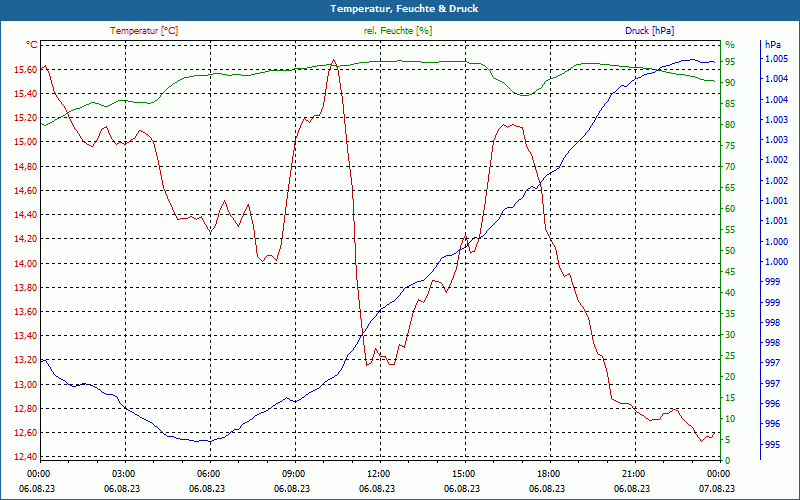Click the '14,20' temperature axis value
This screenshot has width=800, height=500.
(x=25, y=239)
